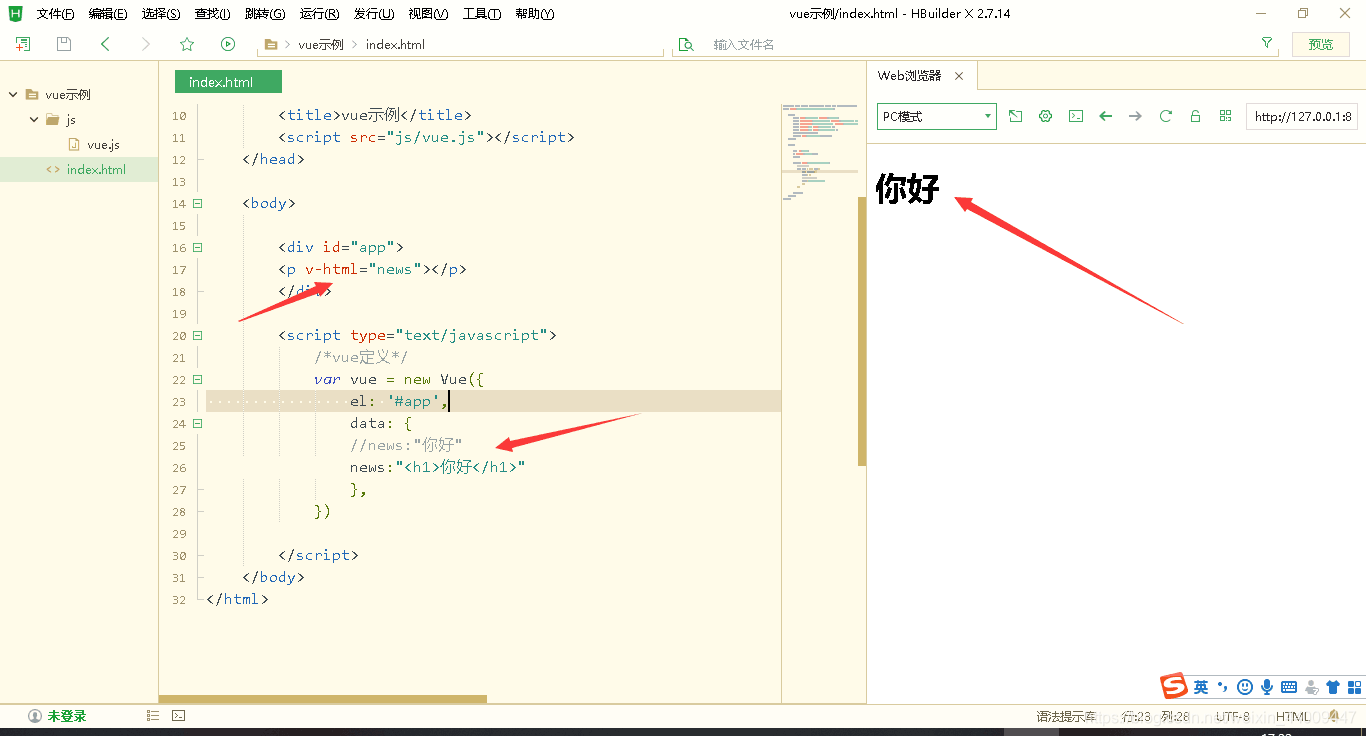1366x736 pixels.
Task: Open the 视图(V) menu
Action: 428,14
